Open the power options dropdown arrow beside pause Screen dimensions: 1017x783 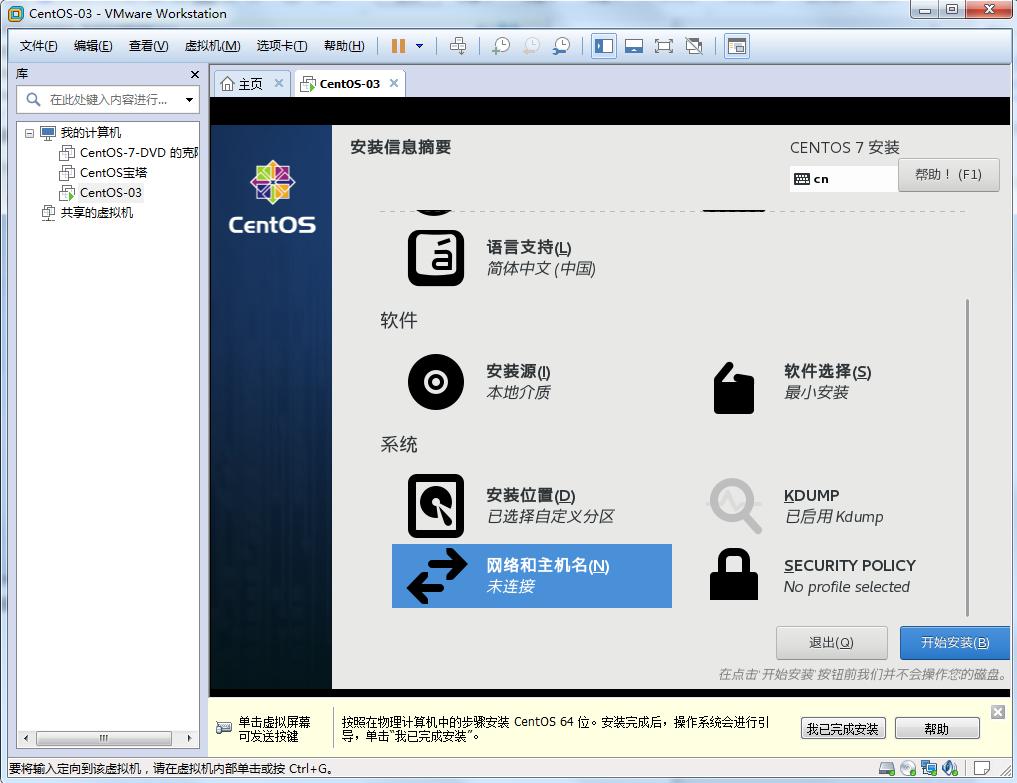420,46
